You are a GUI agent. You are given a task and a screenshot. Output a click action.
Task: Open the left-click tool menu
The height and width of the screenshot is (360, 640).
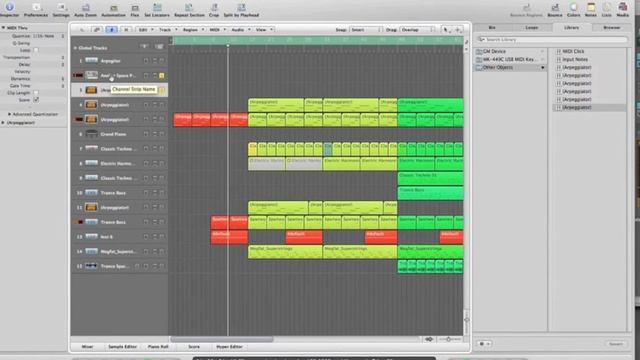coord(447,30)
